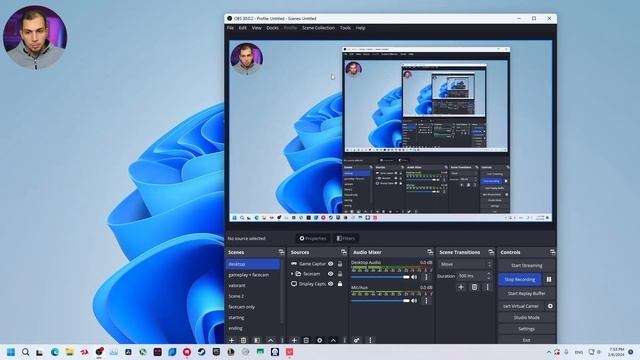Open the Docks menu
640x360 pixels.
coord(272,28)
